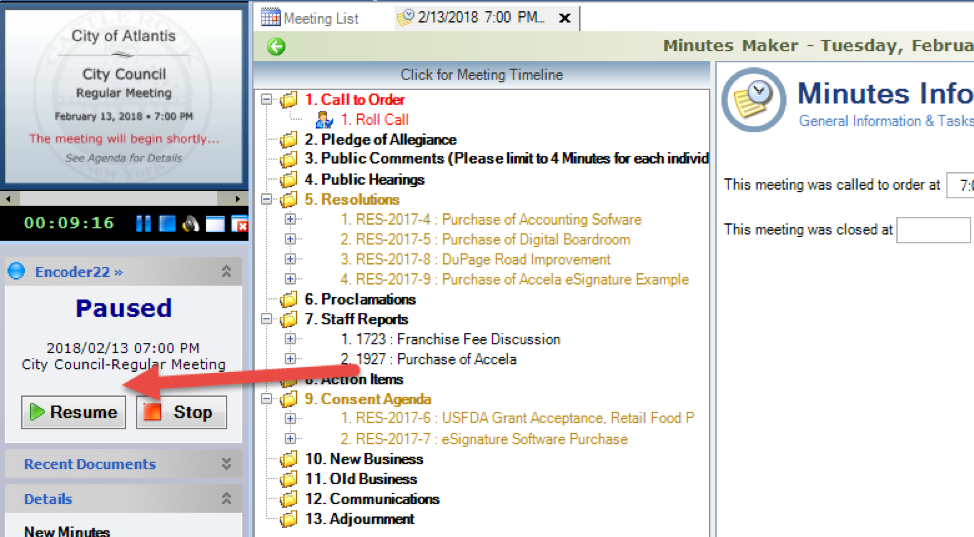Expand the Recent Documents panel chevron

pos(227,464)
